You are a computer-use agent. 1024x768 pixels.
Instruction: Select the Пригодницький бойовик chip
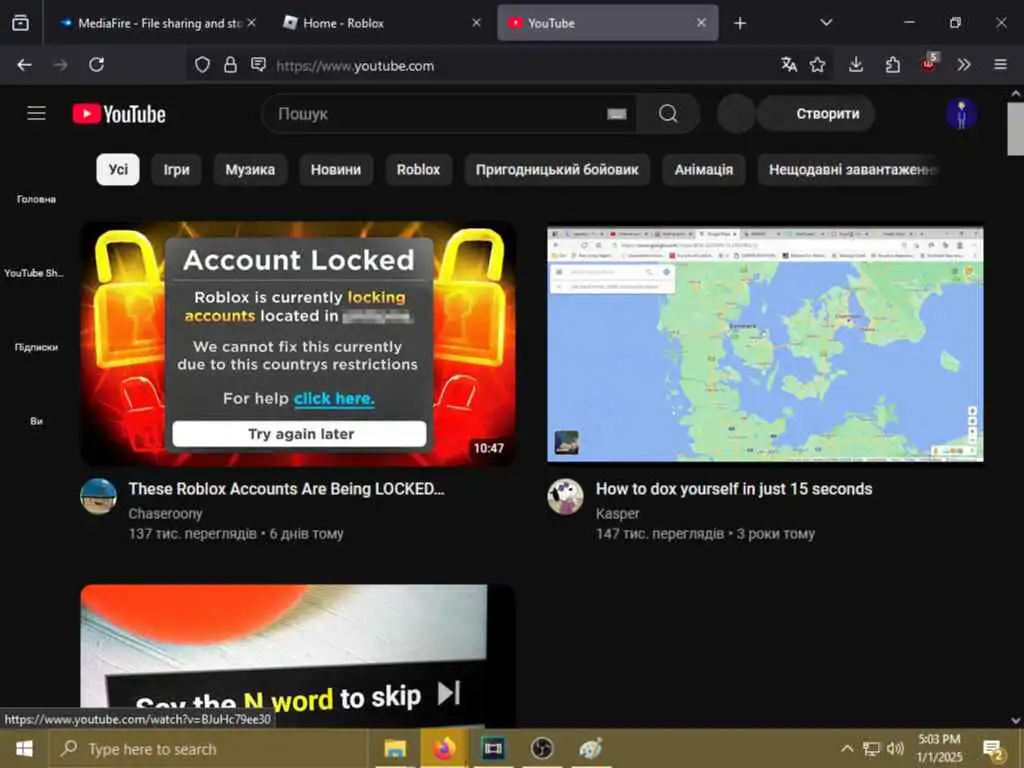point(557,170)
